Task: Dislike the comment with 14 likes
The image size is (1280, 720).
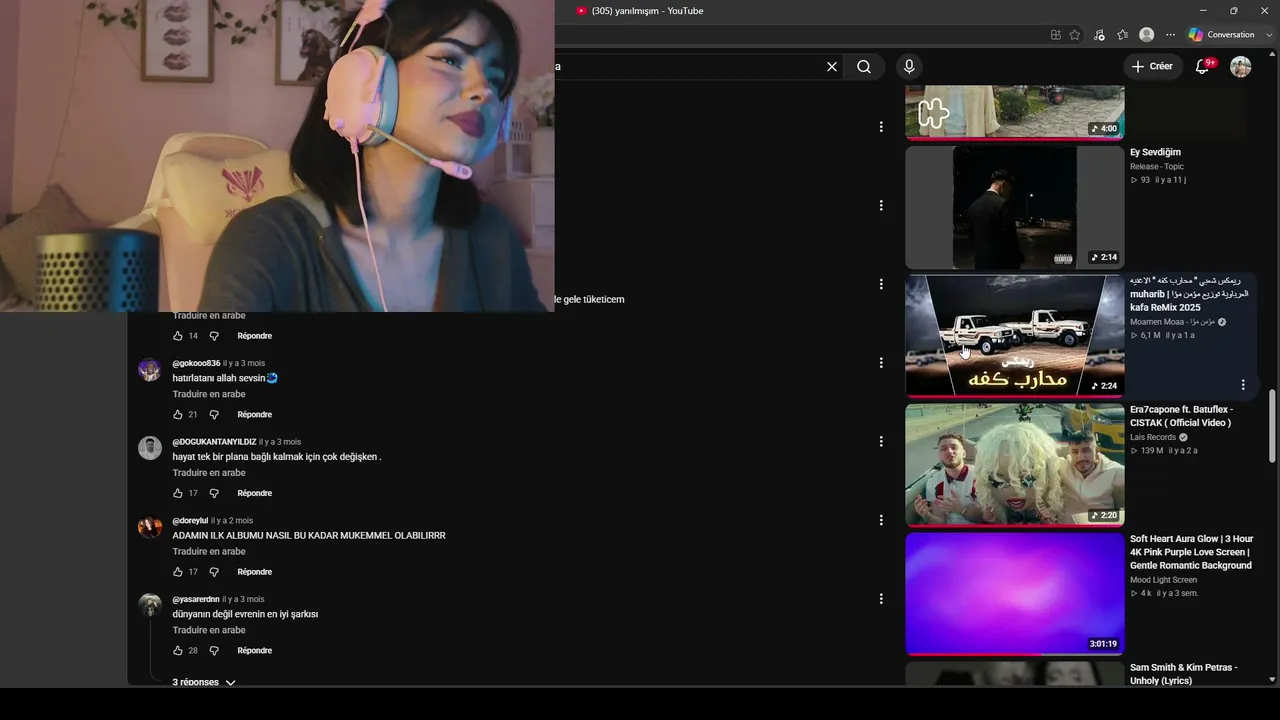Action: [x=214, y=336]
